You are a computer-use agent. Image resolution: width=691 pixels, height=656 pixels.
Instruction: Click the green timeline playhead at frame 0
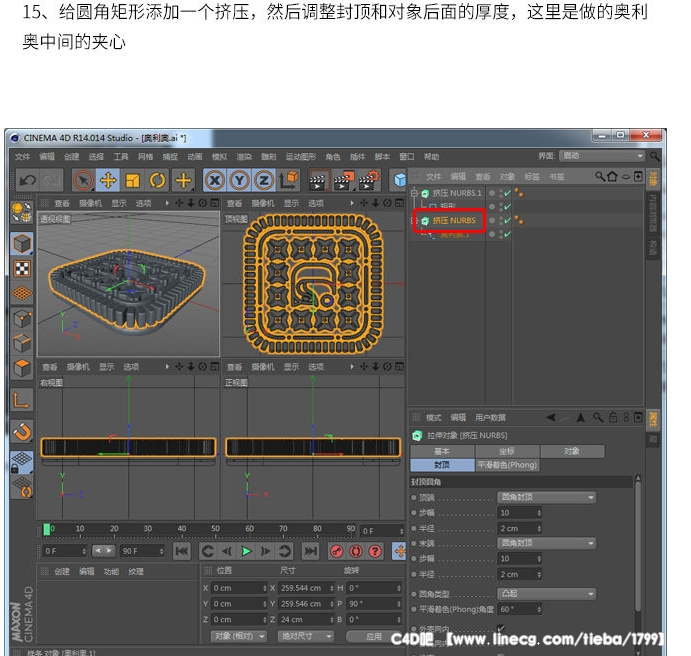(x=47, y=529)
